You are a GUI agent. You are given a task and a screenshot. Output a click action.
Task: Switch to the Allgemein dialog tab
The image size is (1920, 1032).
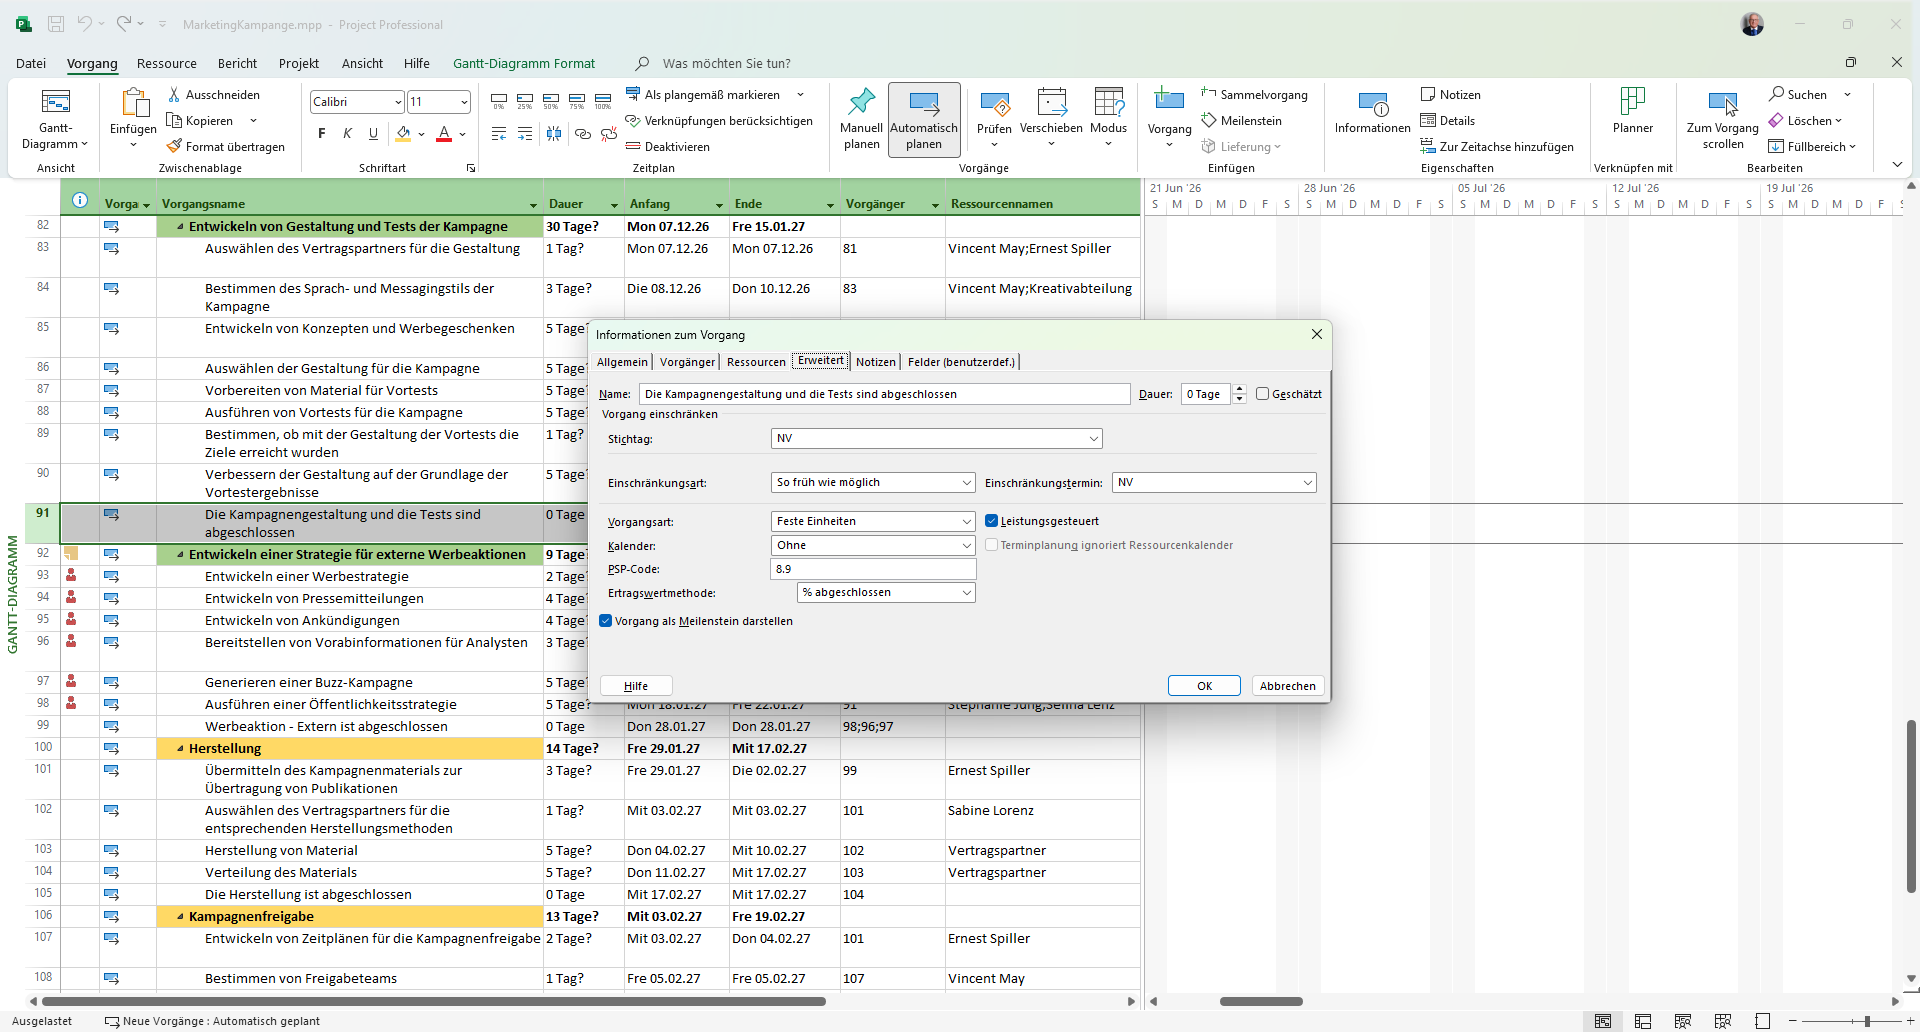[622, 361]
